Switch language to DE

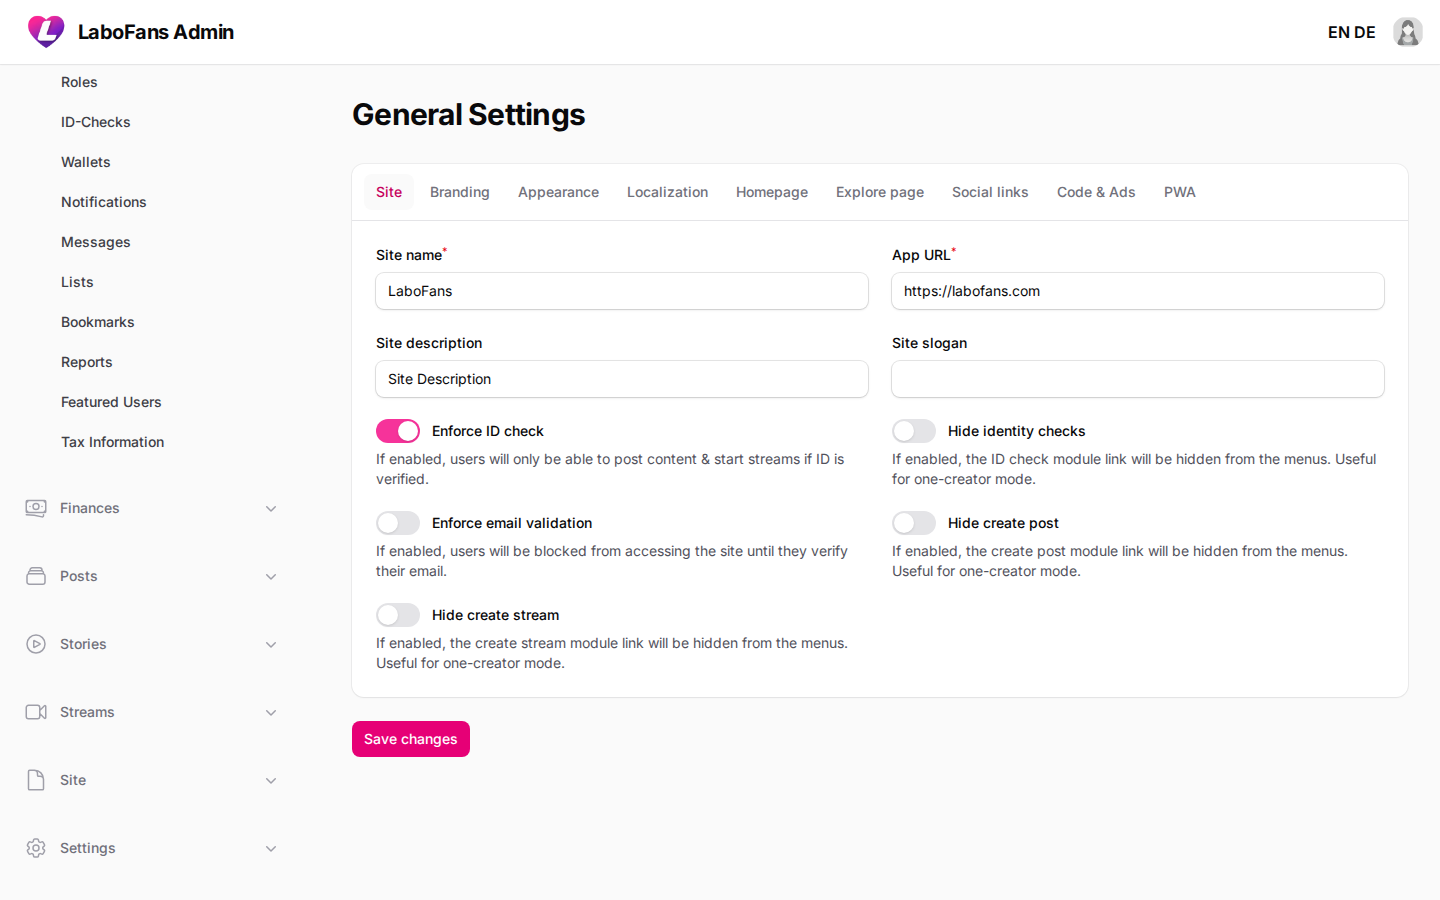[1365, 32]
